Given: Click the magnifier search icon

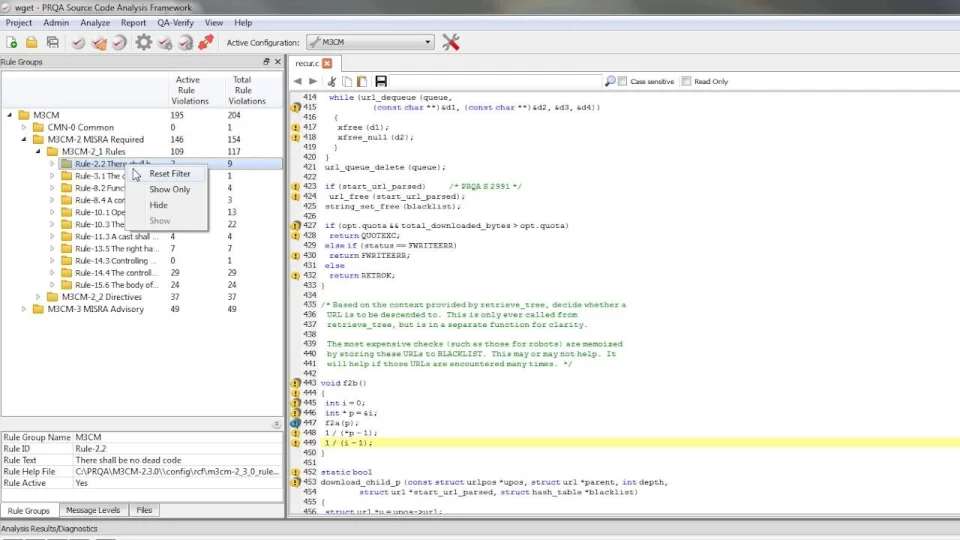Looking at the screenshot, I should 610,81.
